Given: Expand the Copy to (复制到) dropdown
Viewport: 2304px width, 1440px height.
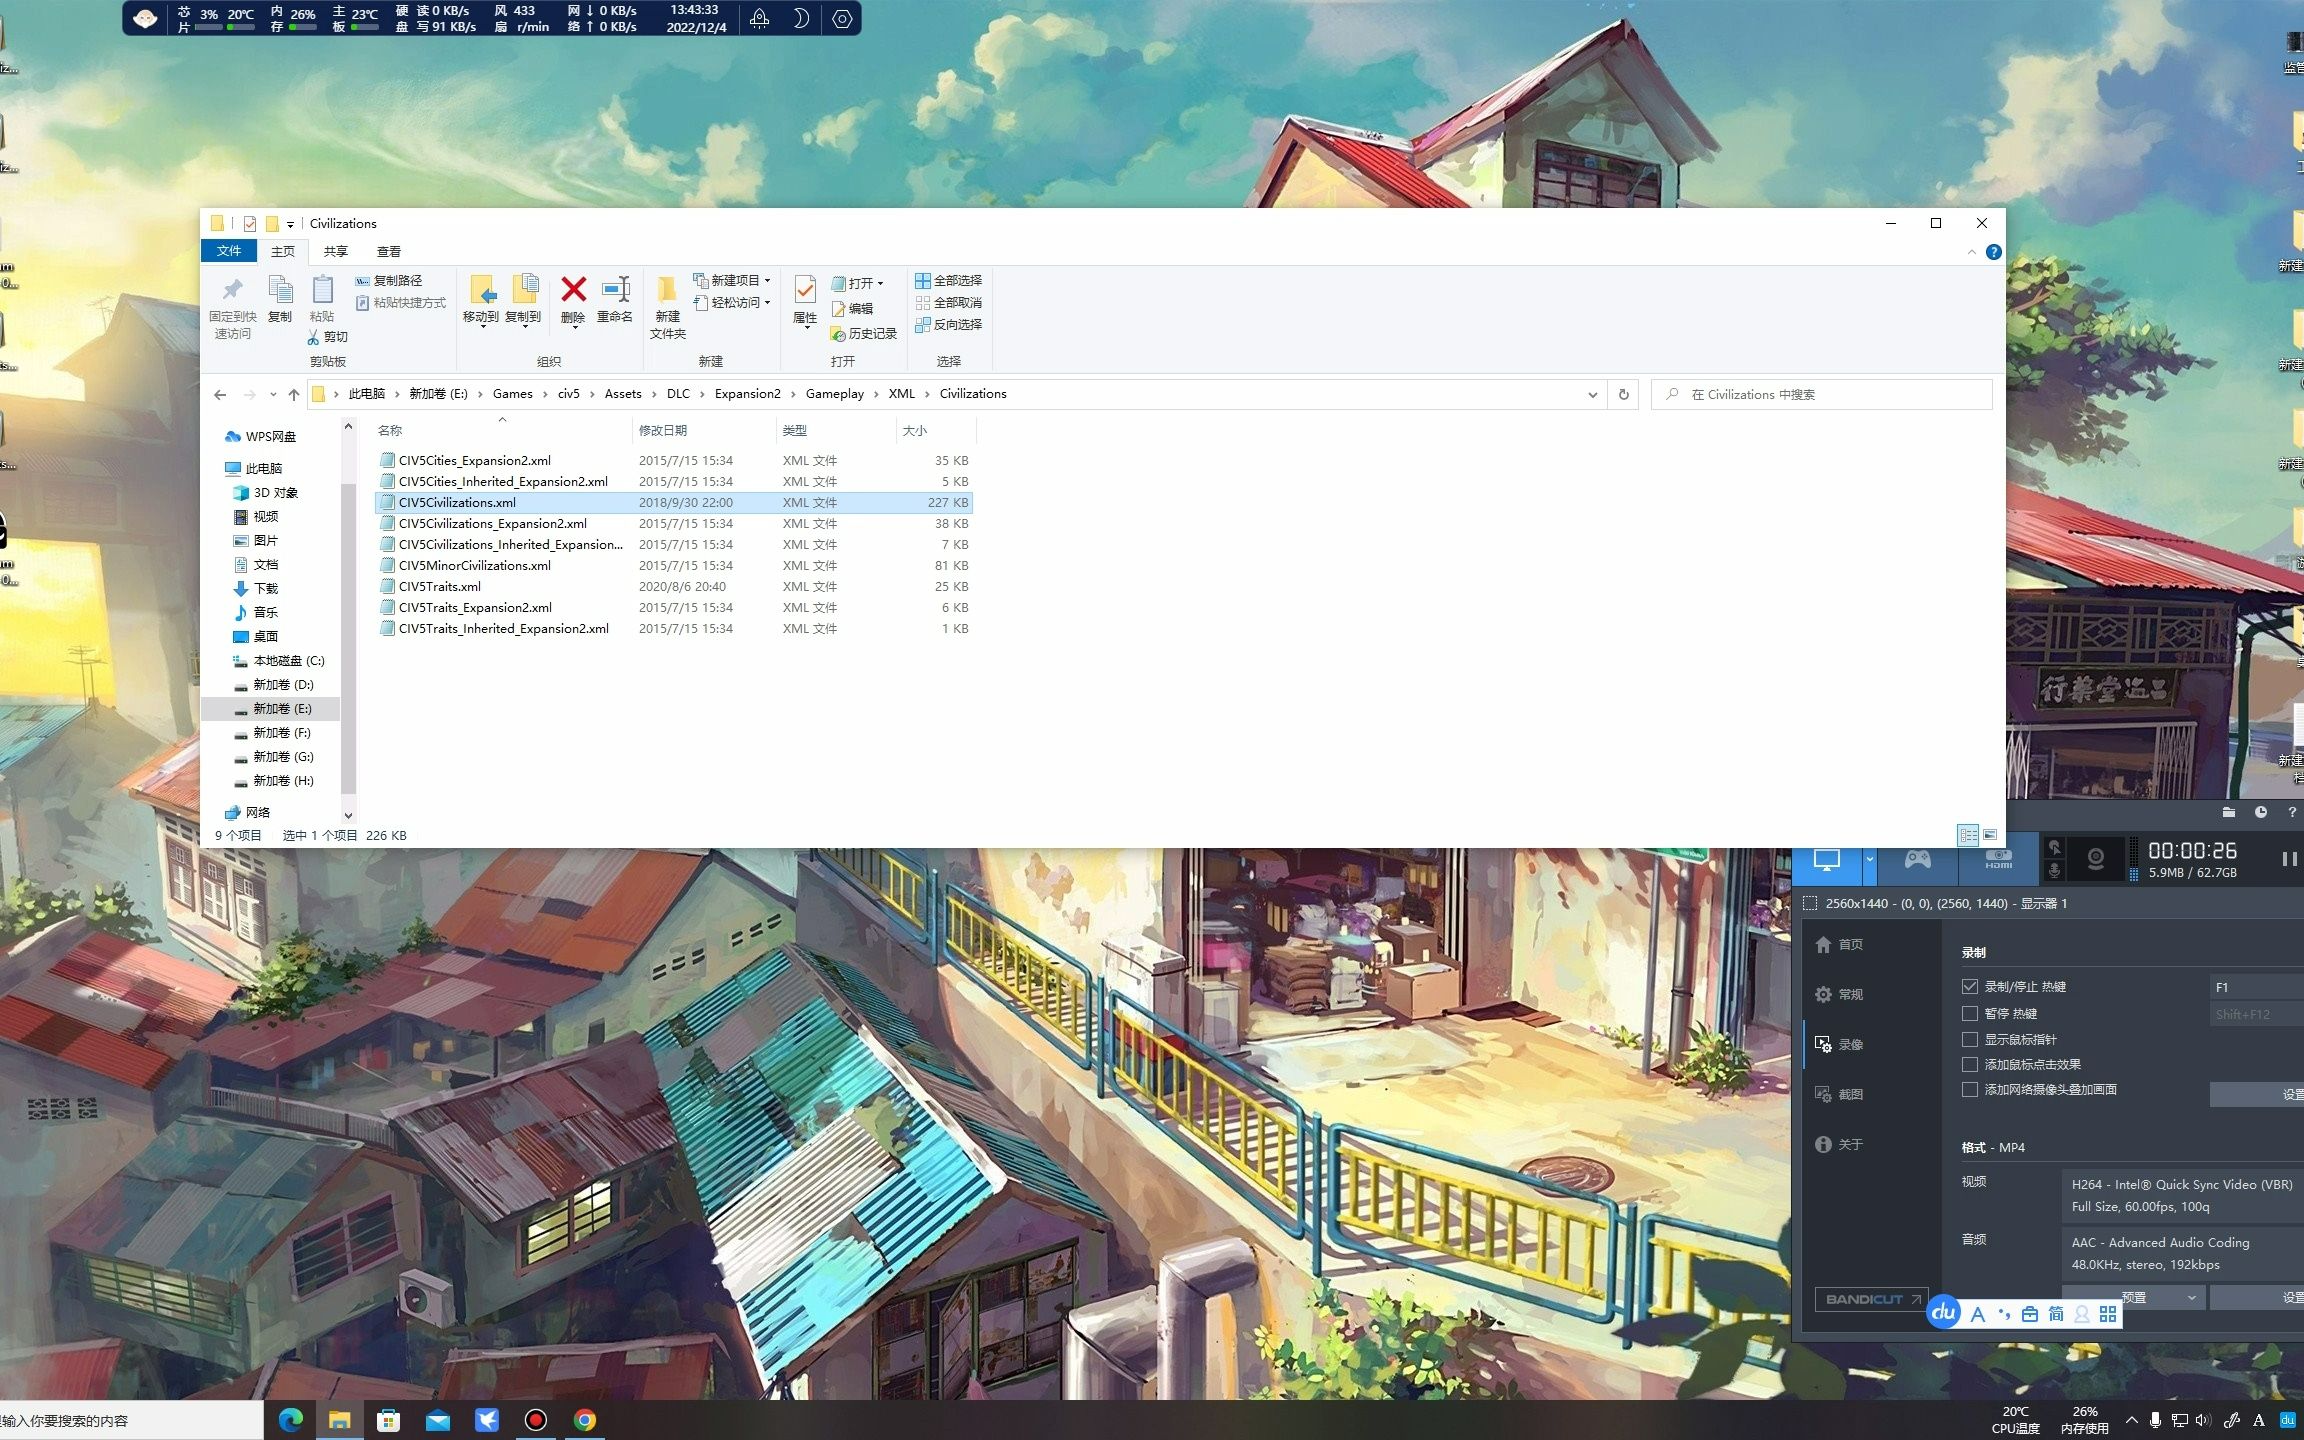Looking at the screenshot, I should (x=523, y=327).
